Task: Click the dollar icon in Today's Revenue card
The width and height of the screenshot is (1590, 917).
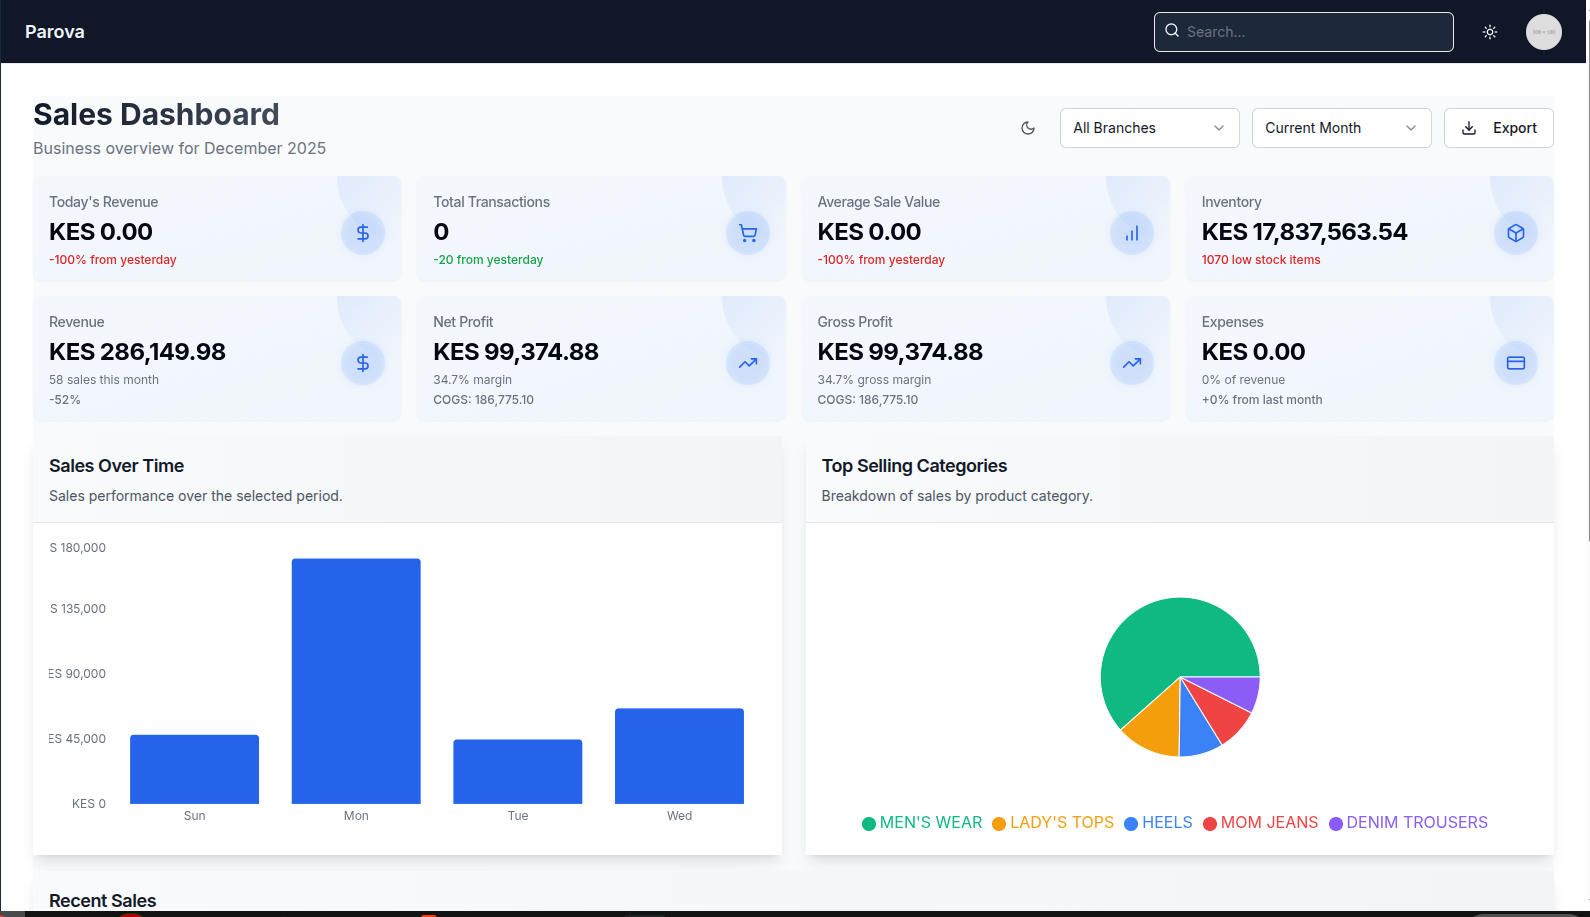Action: [x=363, y=233]
